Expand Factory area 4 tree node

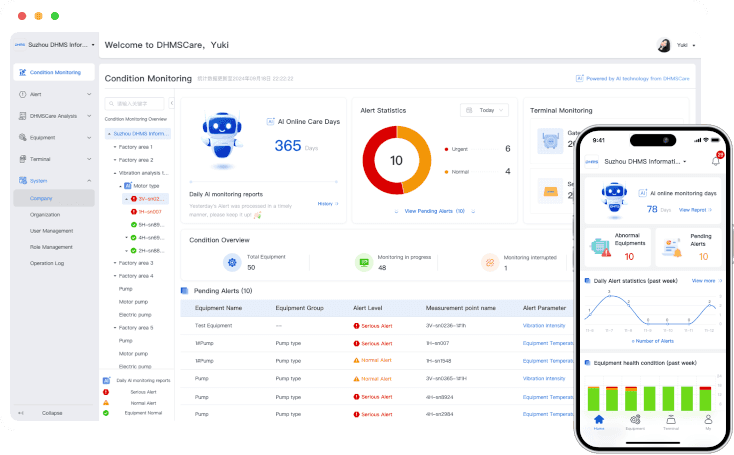point(115,276)
